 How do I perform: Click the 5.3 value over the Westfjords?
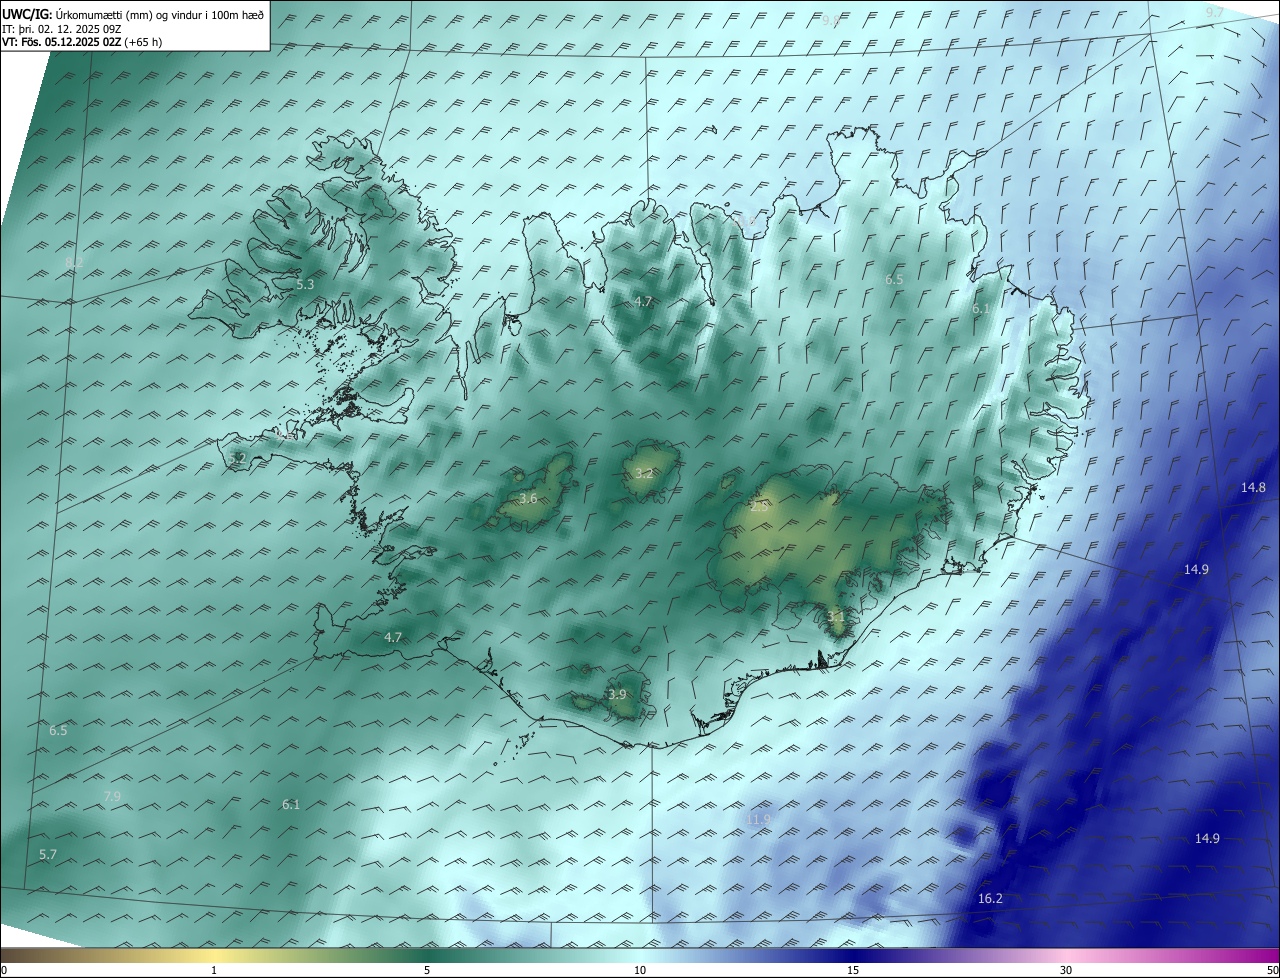[305, 285]
